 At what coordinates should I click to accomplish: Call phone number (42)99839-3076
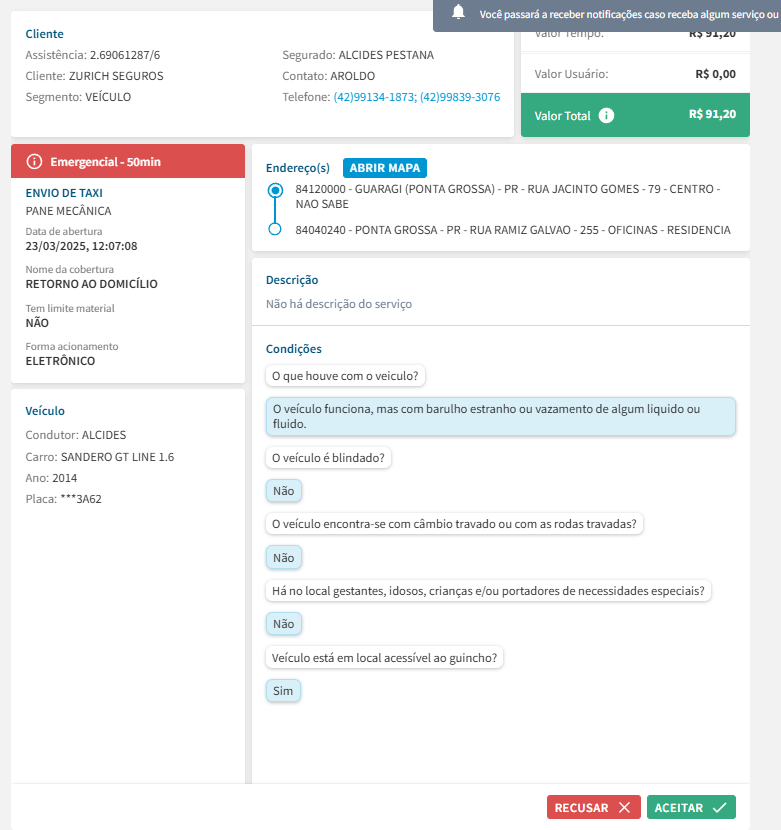(460, 97)
